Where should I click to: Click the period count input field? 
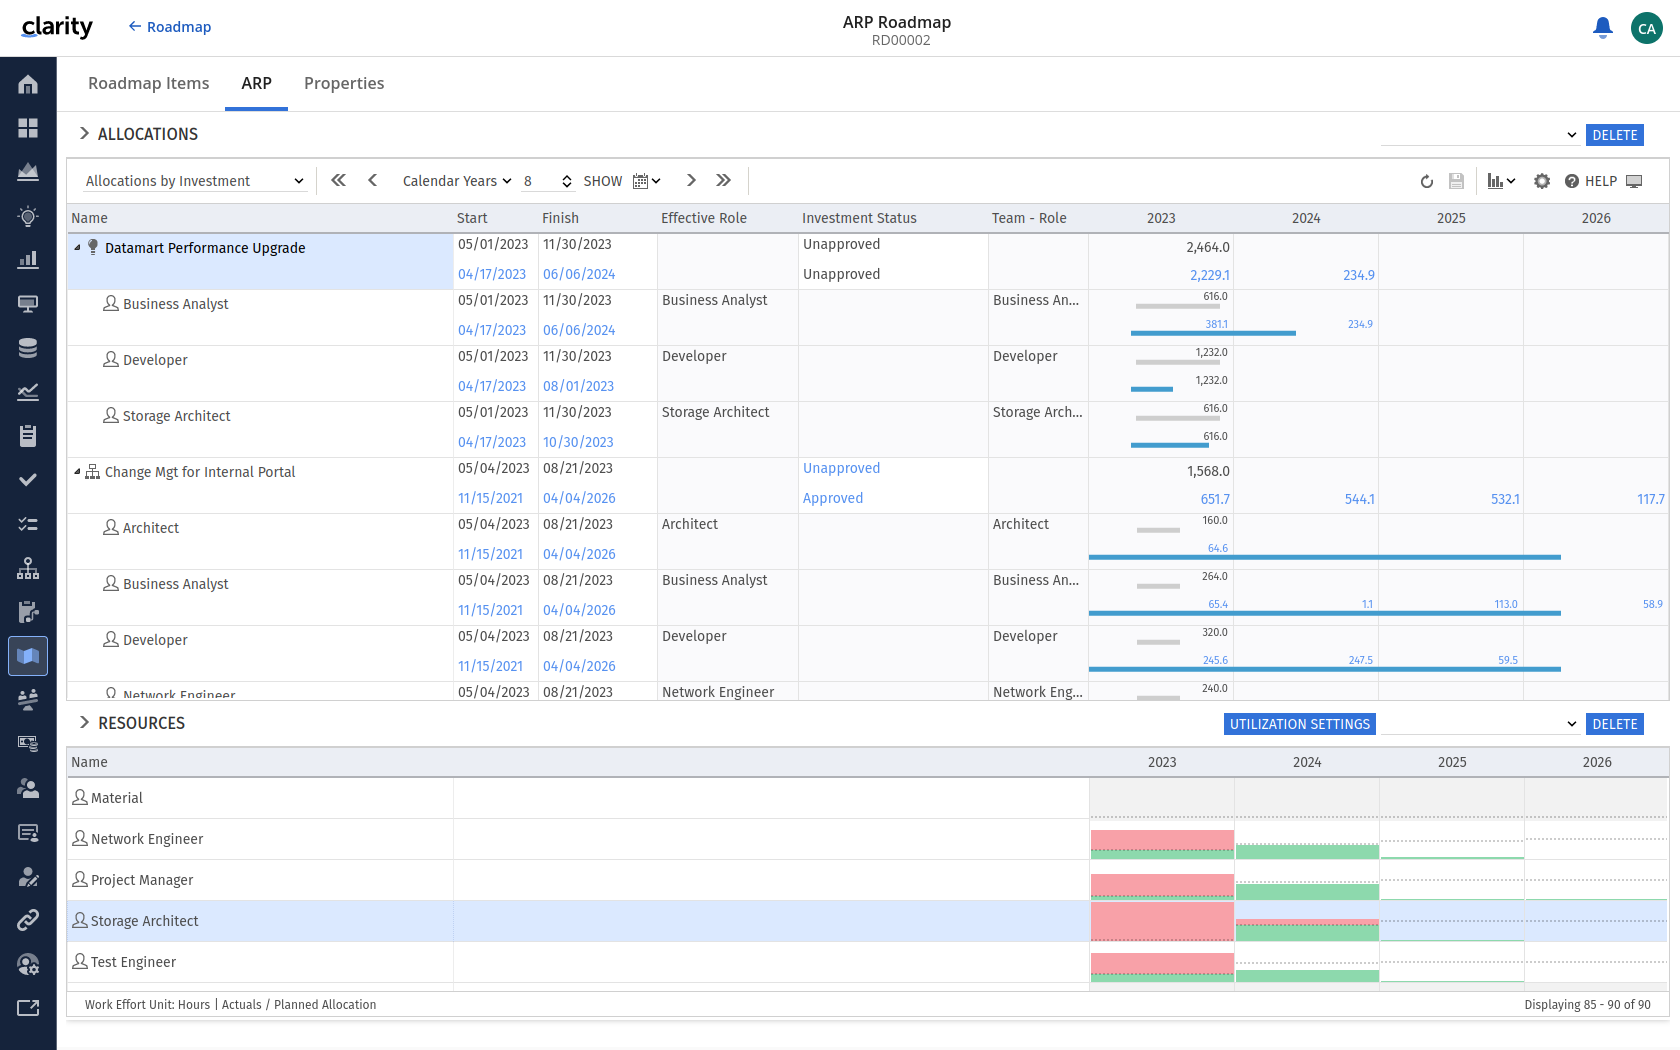point(540,181)
